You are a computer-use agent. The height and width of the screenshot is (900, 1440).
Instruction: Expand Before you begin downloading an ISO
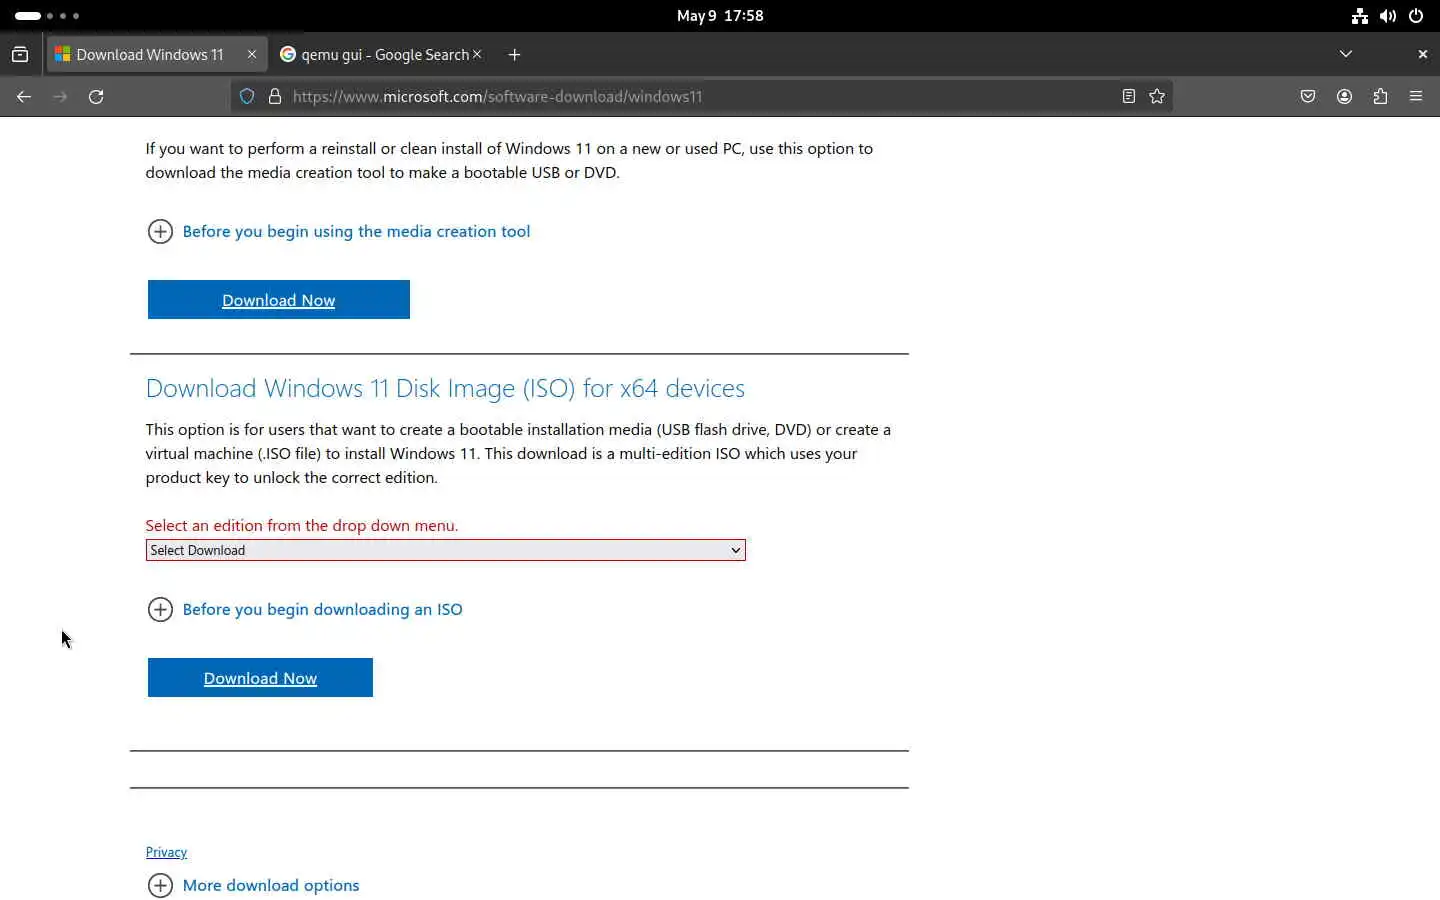pyautogui.click(x=305, y=610)
